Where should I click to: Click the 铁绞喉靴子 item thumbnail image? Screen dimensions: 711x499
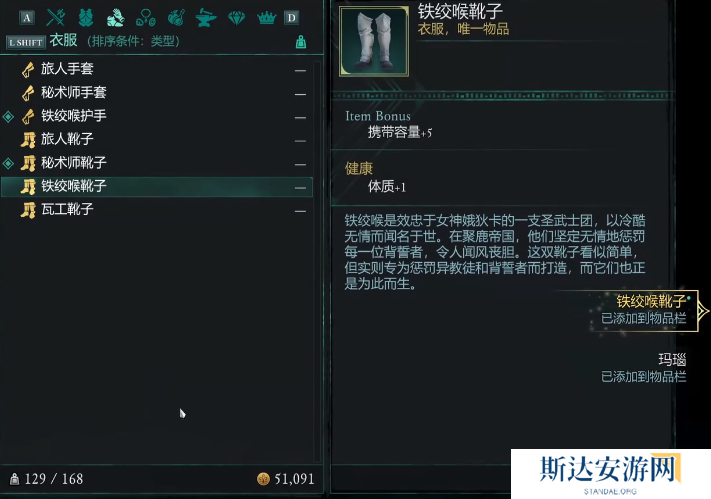point(374,41)
